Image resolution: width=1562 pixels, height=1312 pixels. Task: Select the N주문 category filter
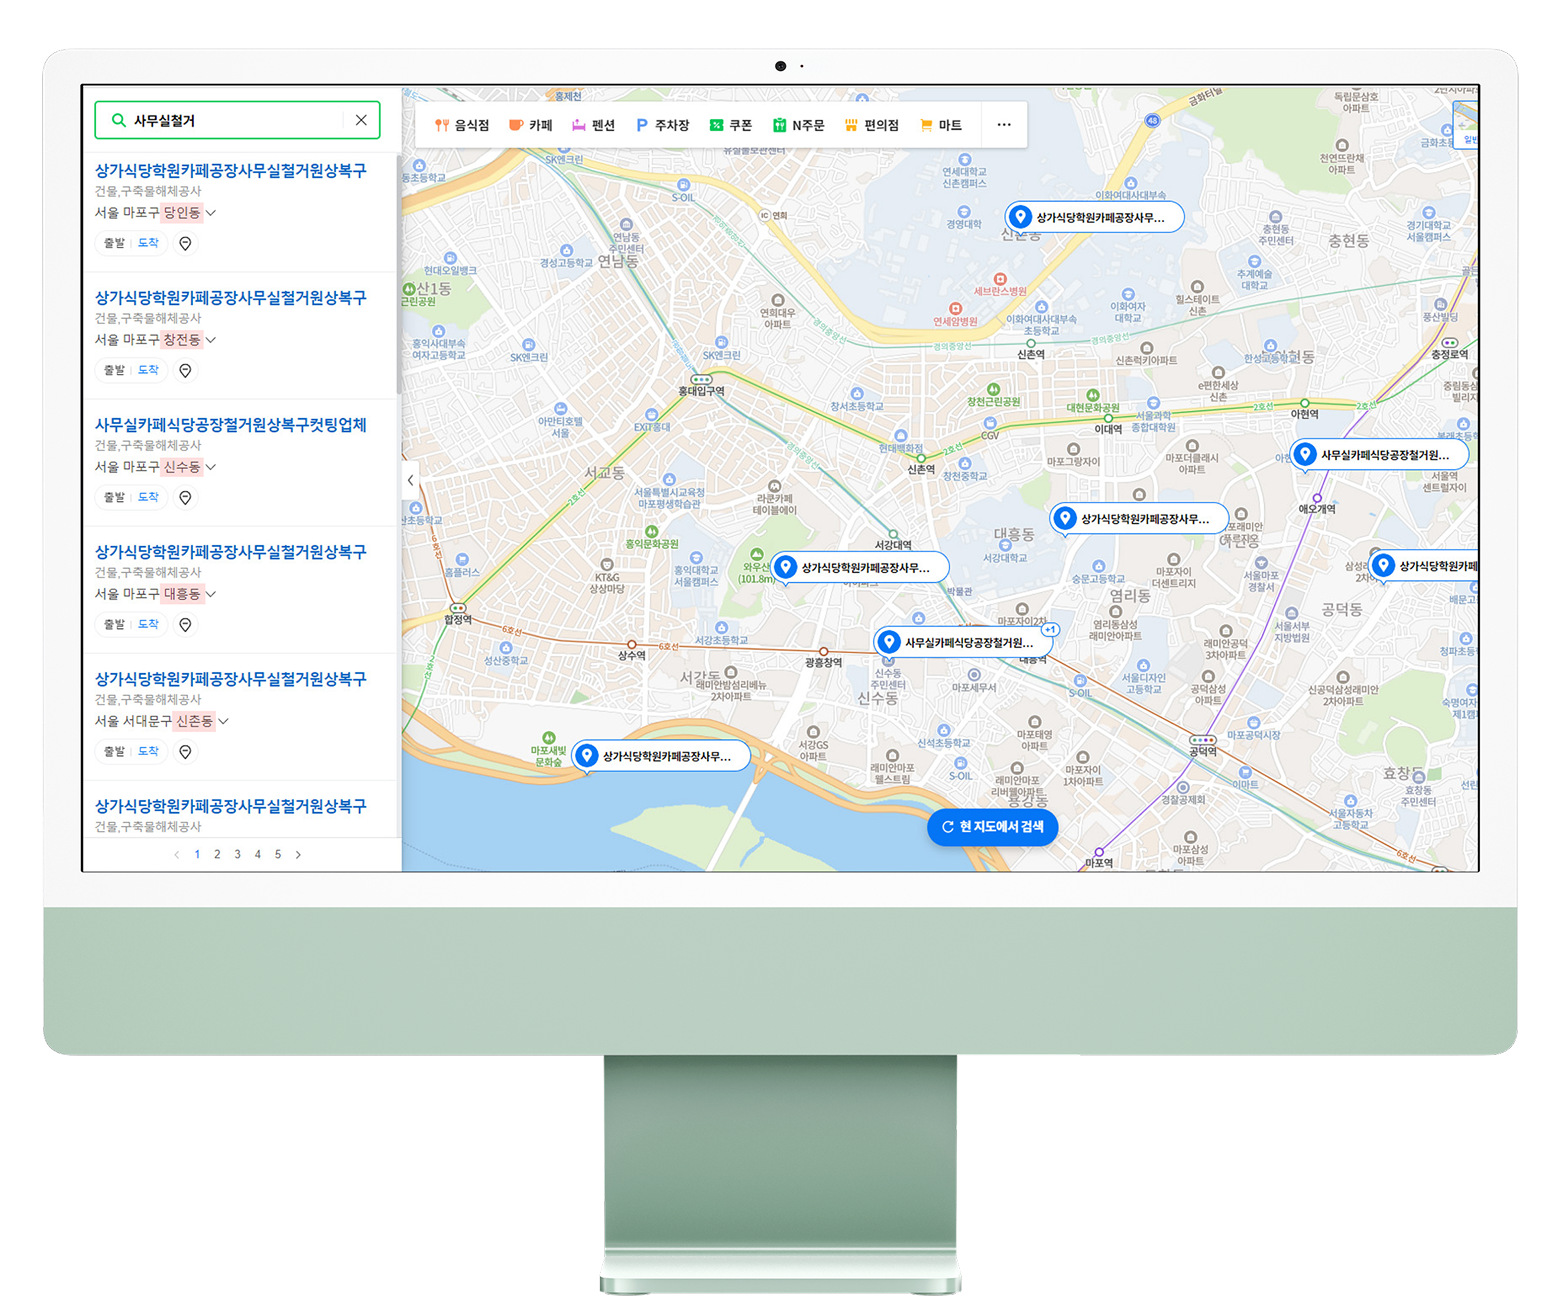point(798,125)
